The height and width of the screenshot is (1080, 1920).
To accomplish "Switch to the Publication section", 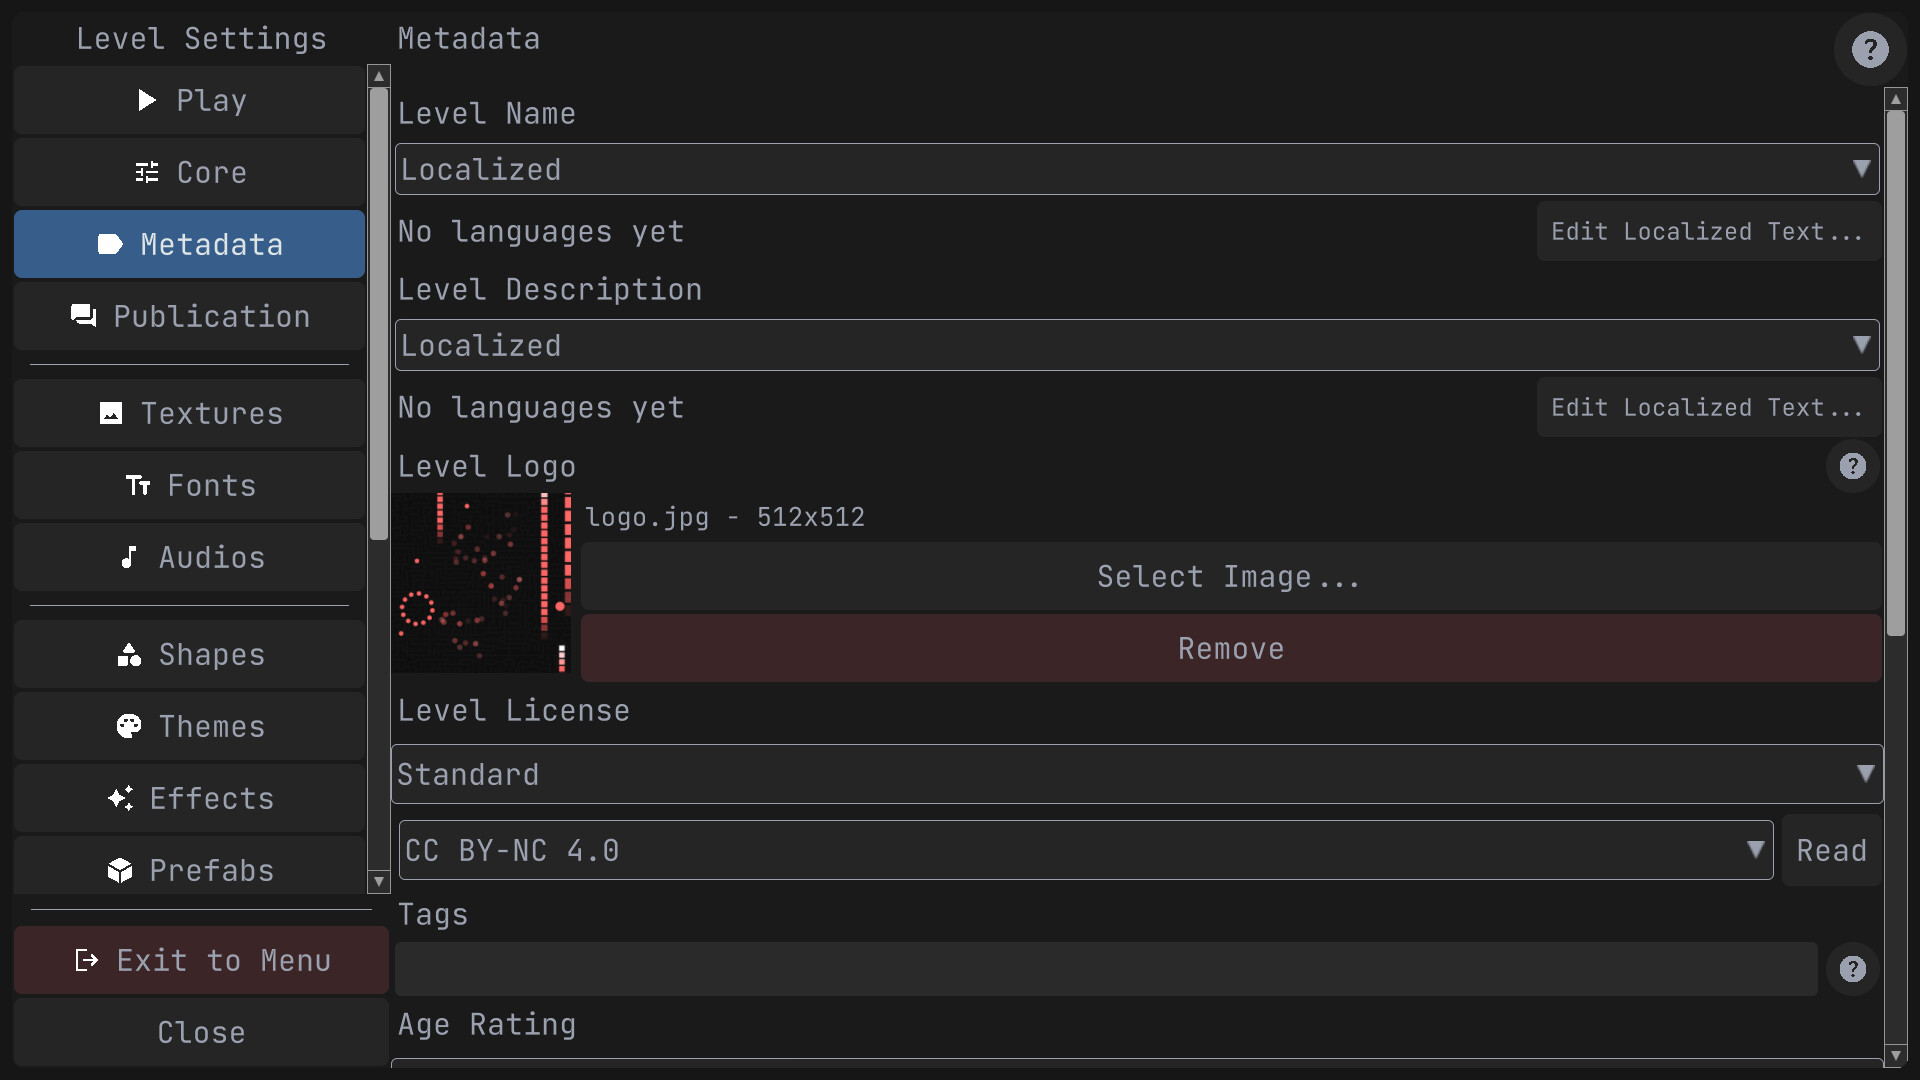I will tap(189, 316).
